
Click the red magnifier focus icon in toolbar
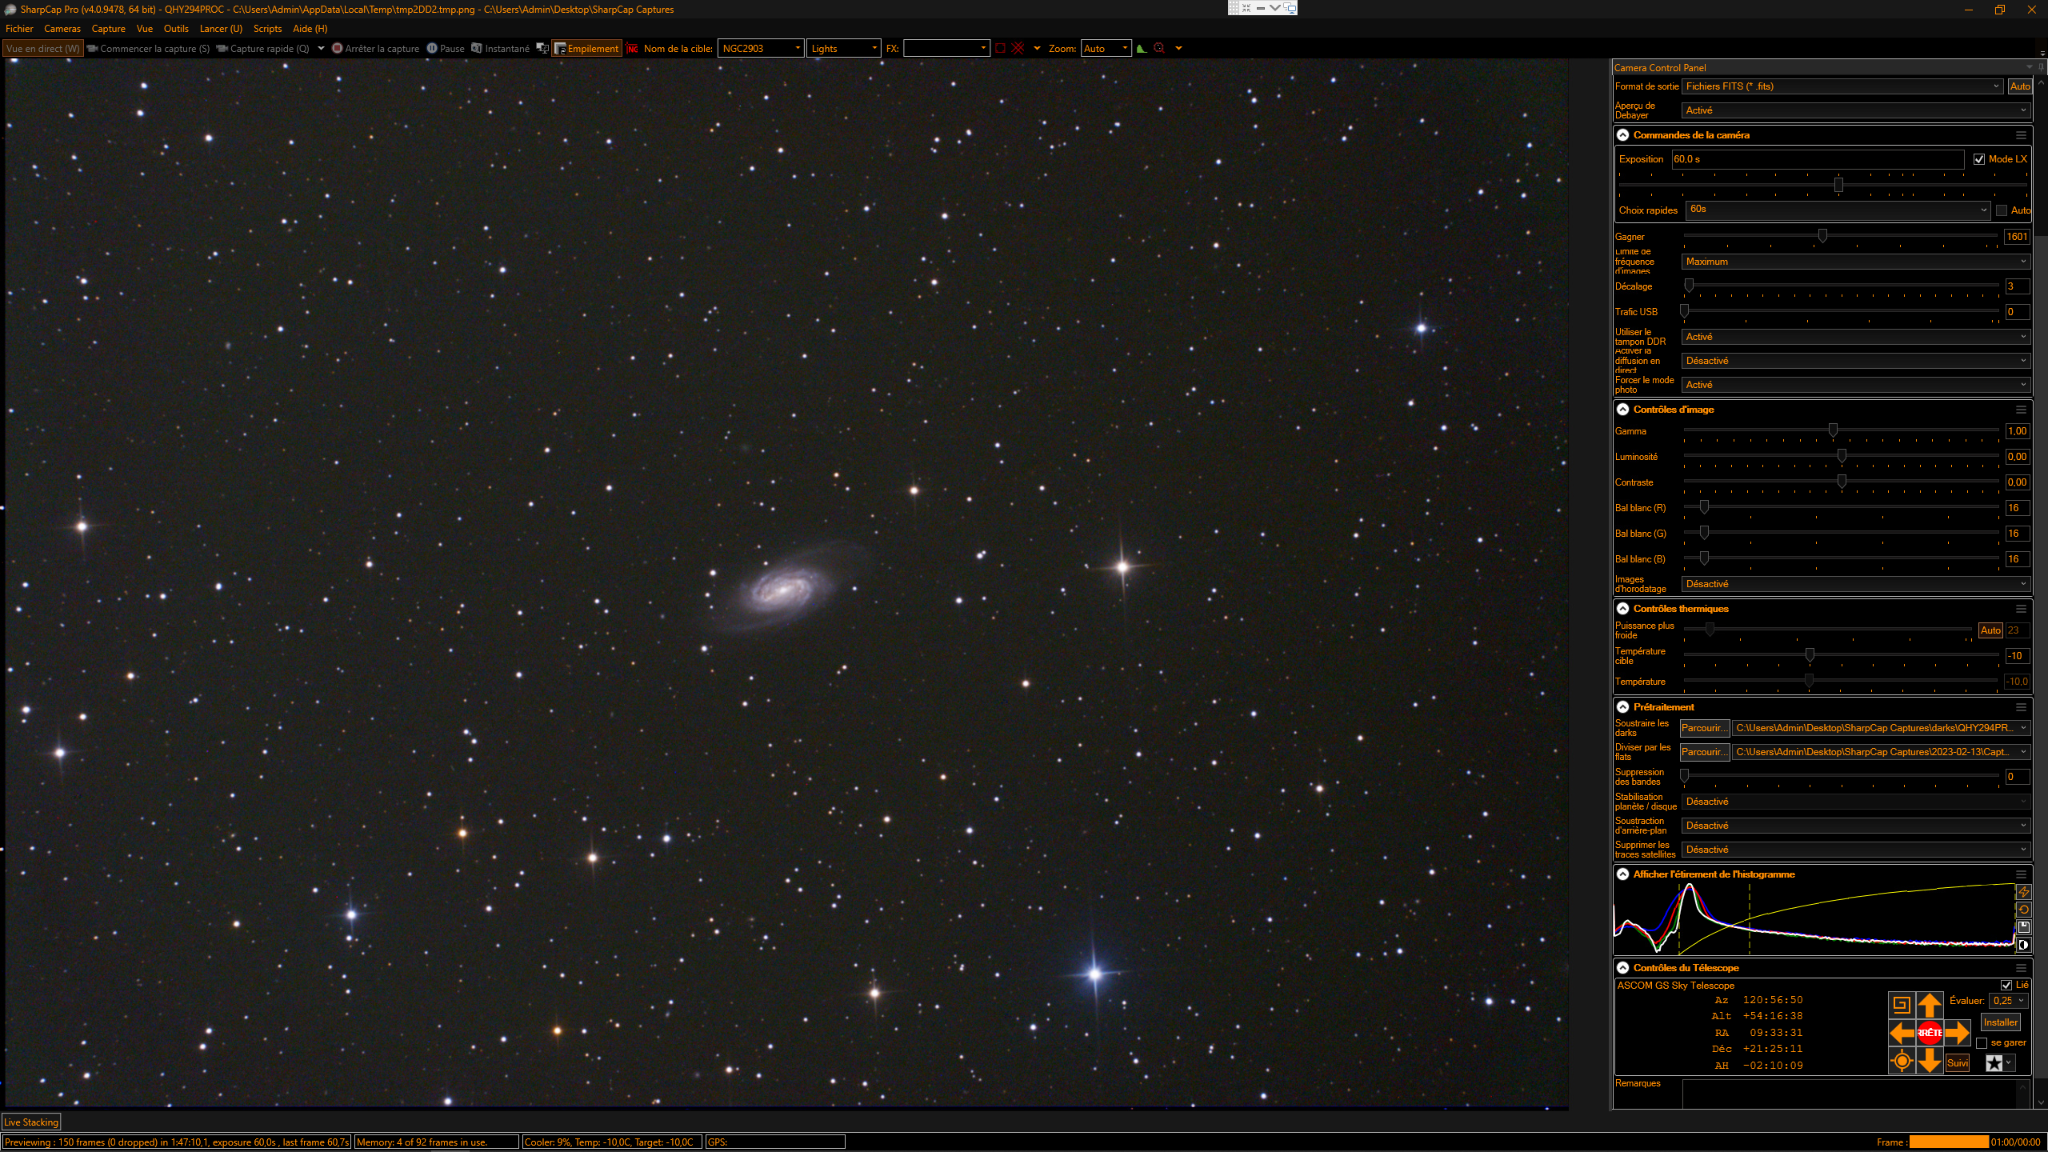1160,48
